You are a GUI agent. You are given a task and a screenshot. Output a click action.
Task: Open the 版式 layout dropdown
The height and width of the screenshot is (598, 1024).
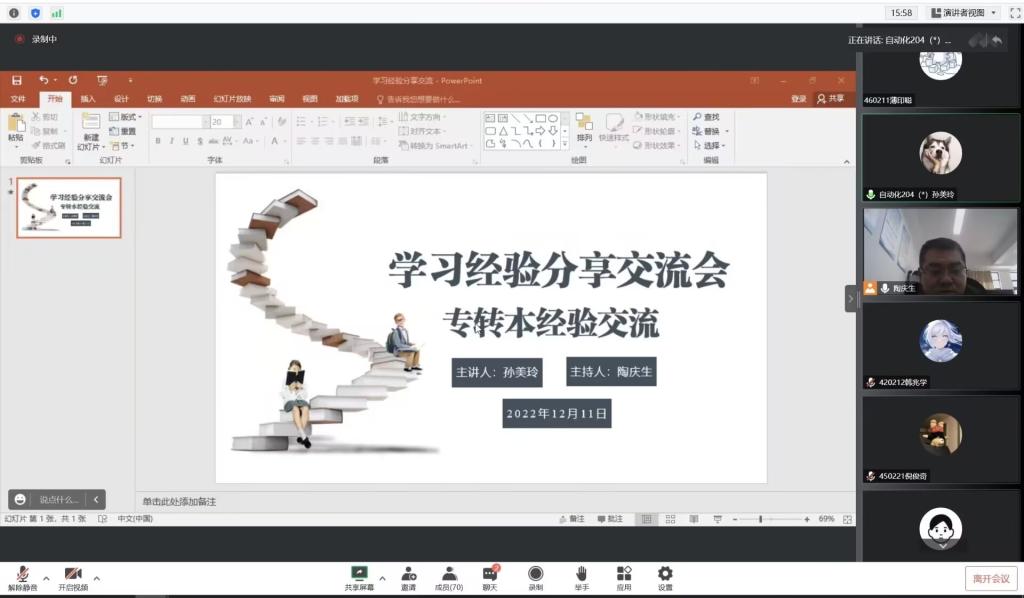125,117
